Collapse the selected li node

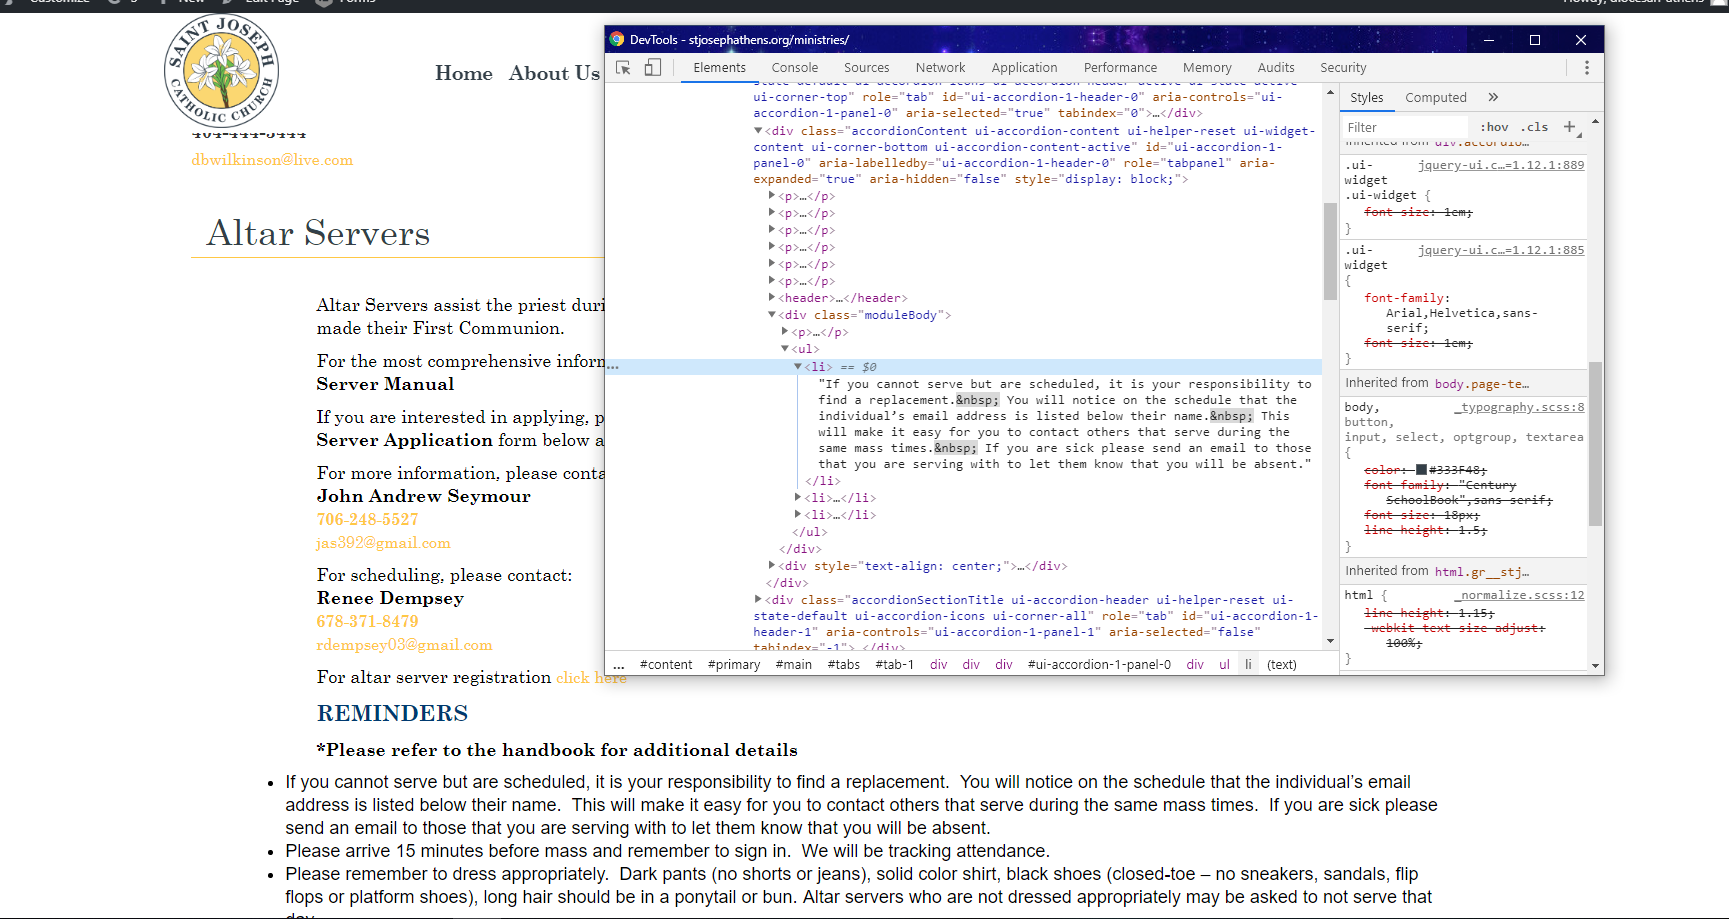coord(797,367)
